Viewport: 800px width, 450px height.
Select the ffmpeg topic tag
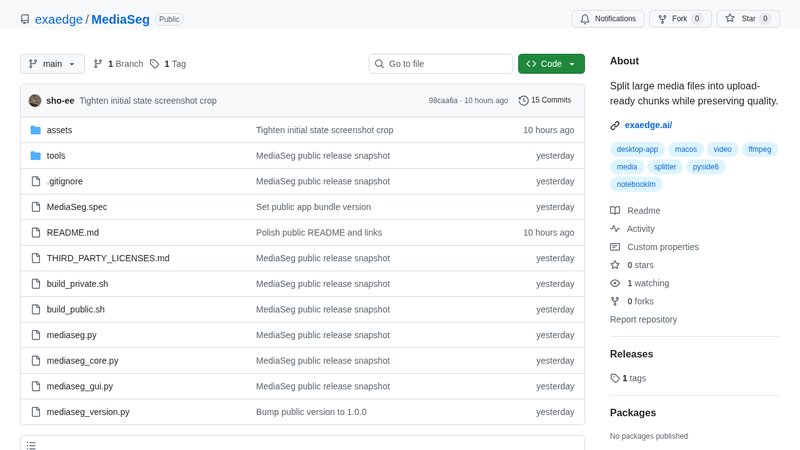click(x=759, y=149)
